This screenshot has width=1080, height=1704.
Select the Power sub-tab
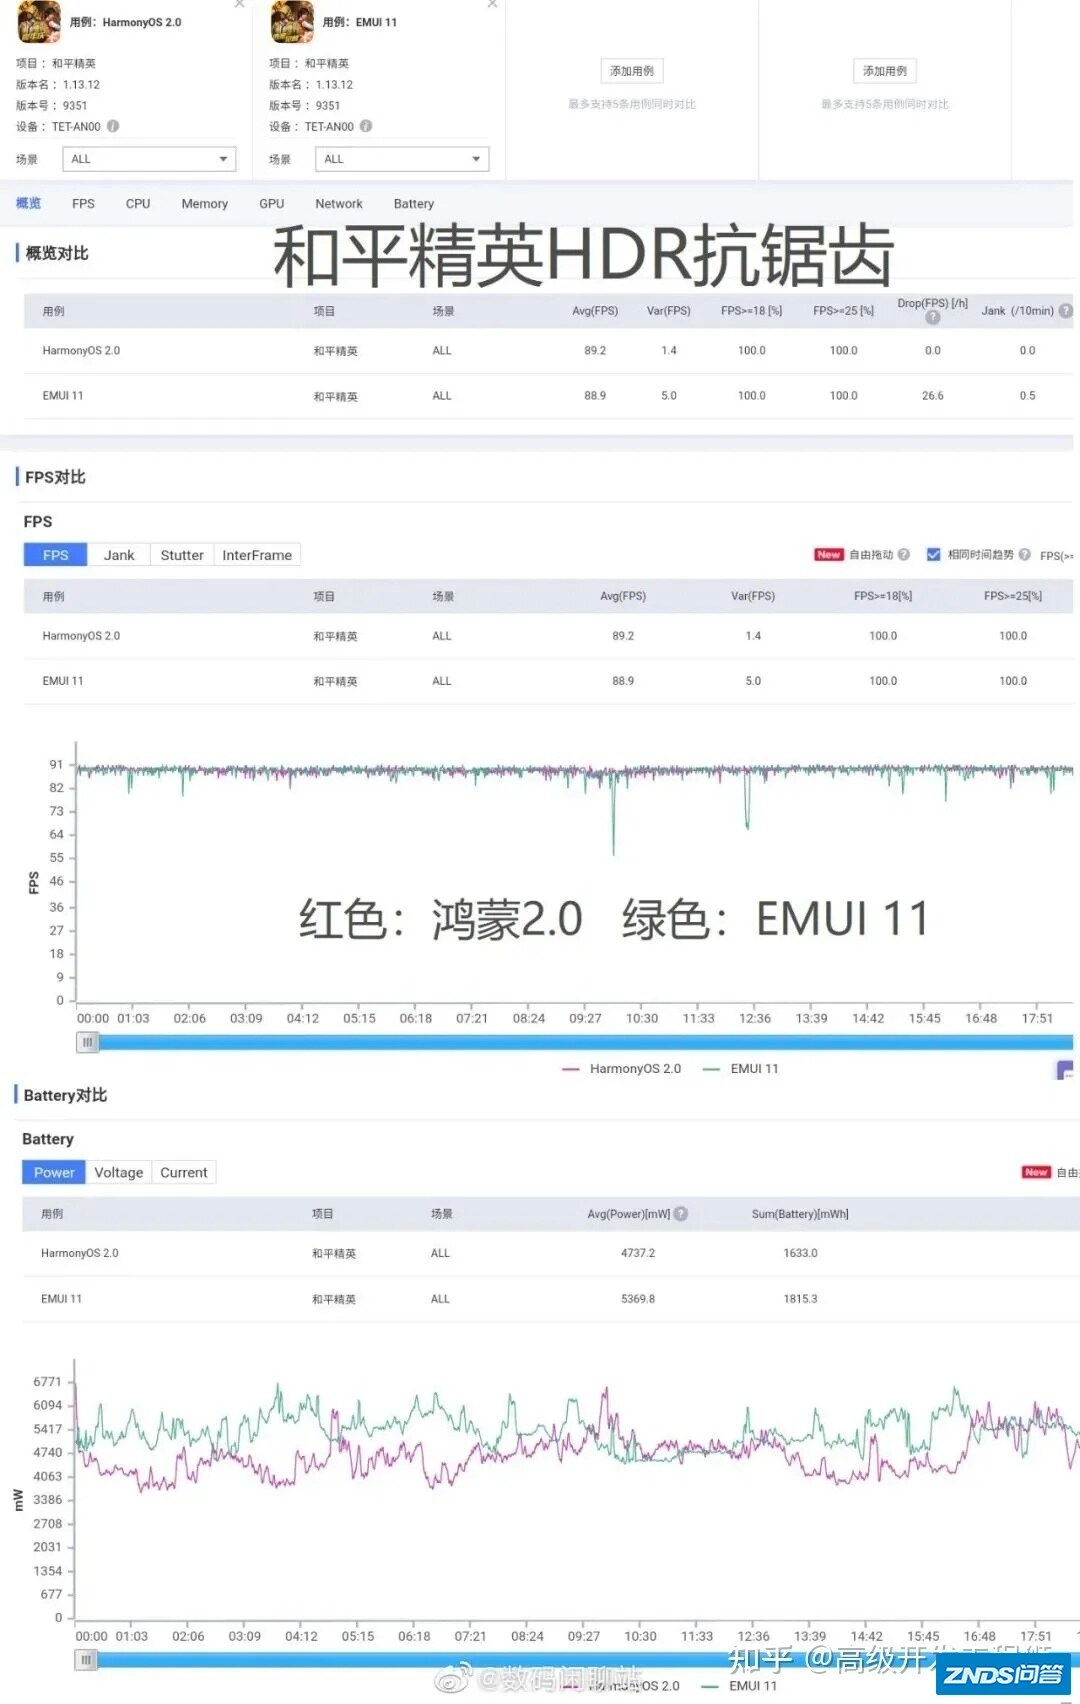(54, 1172)
